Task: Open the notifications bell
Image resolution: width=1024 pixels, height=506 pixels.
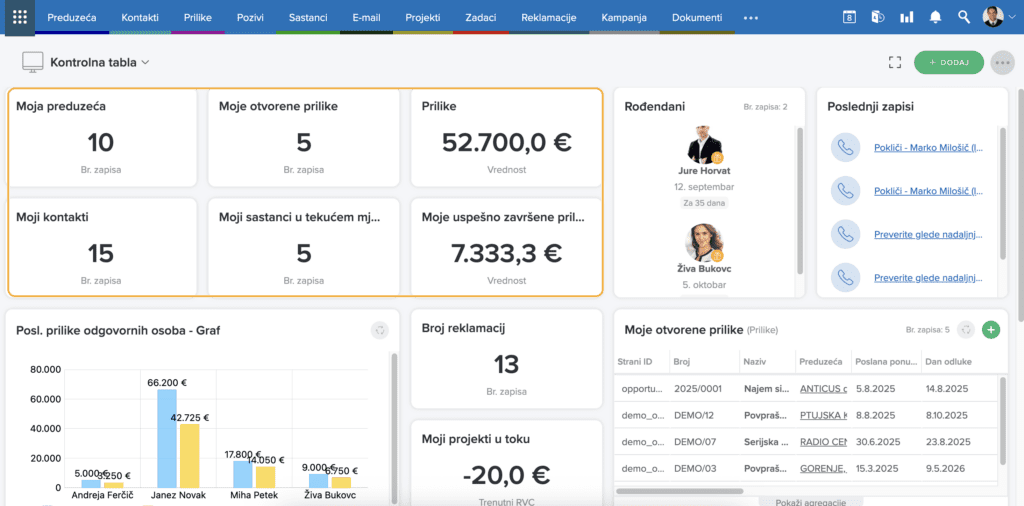Action: tap(935, 18)
